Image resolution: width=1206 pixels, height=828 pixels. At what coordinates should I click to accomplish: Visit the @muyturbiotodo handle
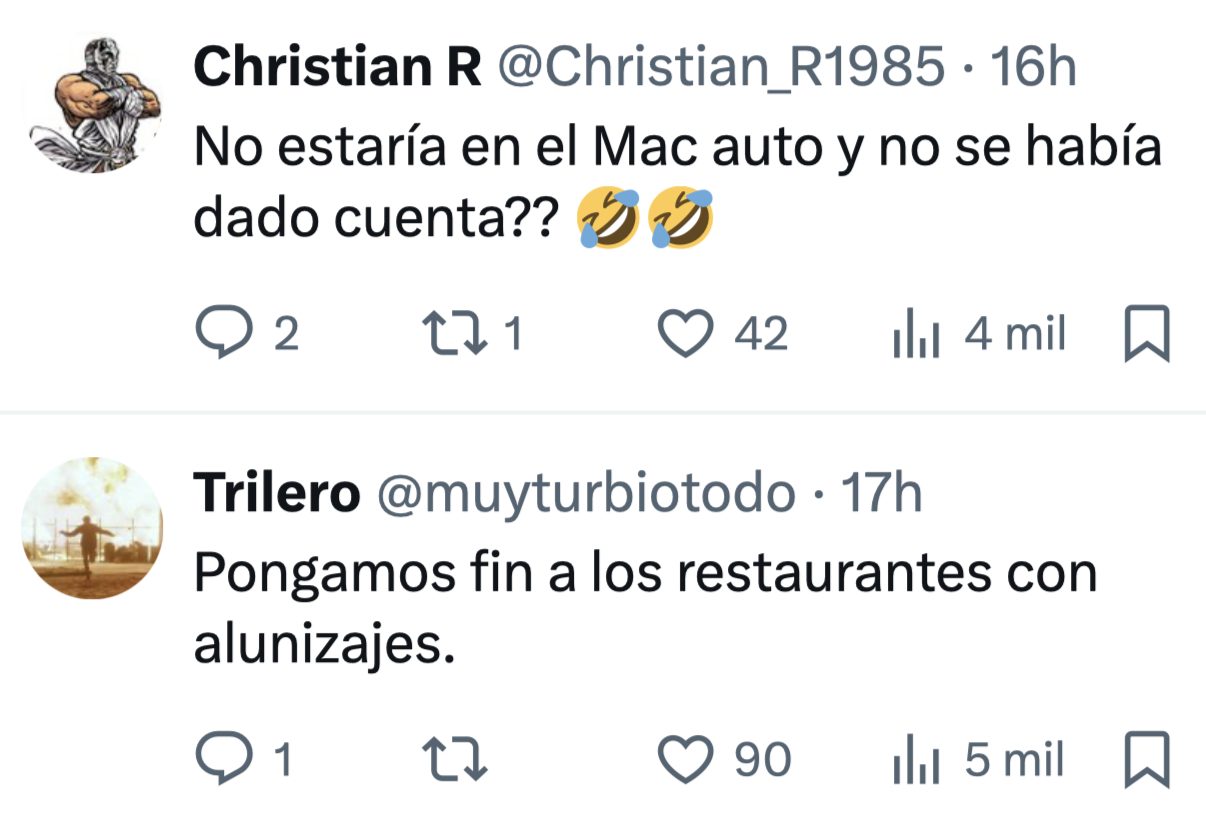(584, 493)
